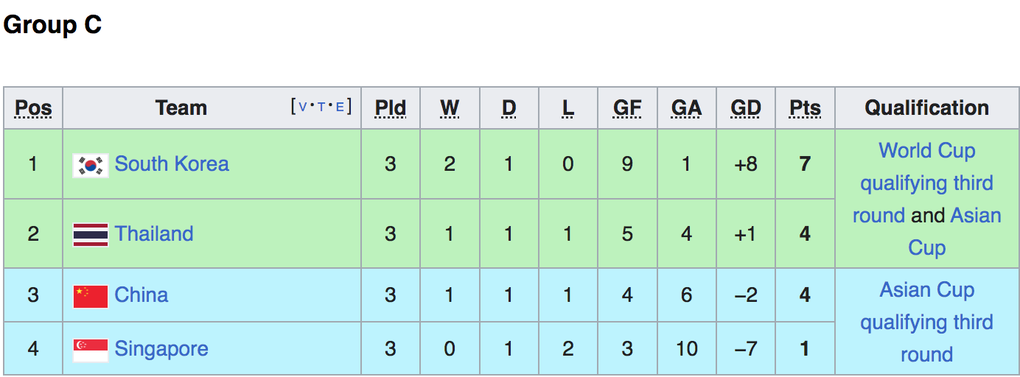
Task: Click the South Korea flag icon
Action: coord(90,165)
